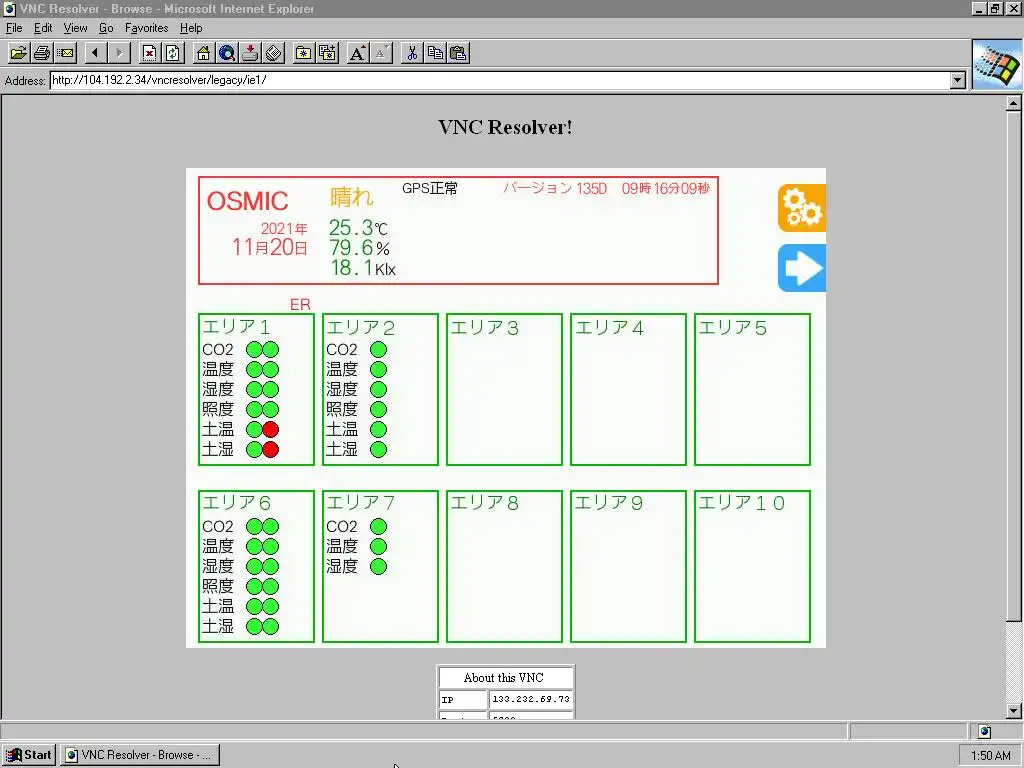
Task: Go back with the Back arrow
Action: click(95, 53)
